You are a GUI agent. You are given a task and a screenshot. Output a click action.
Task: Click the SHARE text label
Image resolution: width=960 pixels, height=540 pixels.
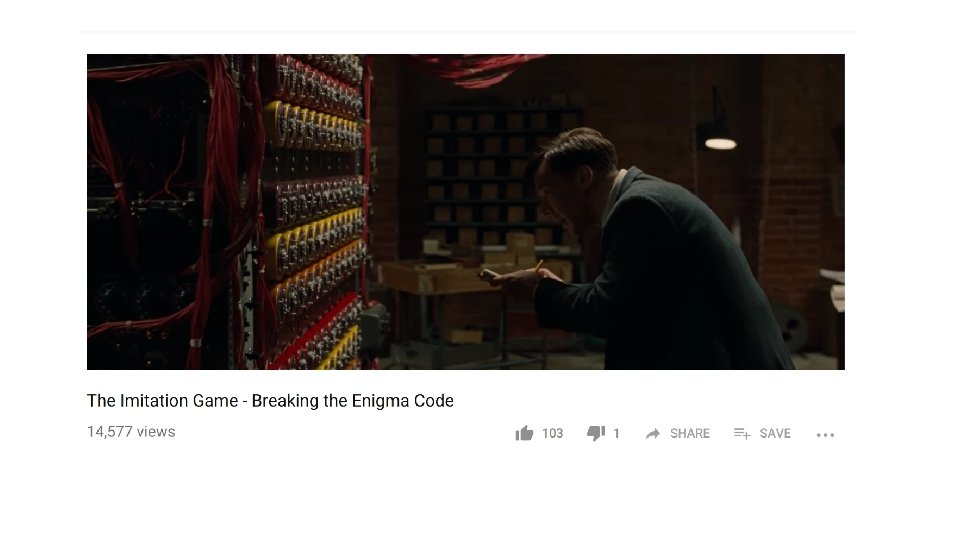click(x=690, y=433)
